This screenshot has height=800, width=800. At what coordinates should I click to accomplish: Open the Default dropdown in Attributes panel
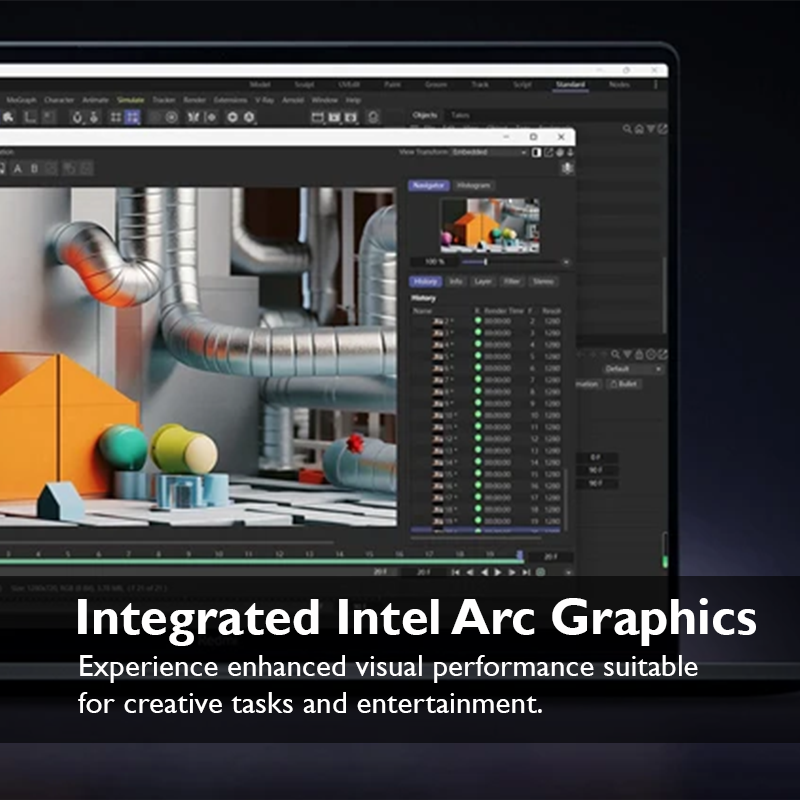tap(634, 368)
